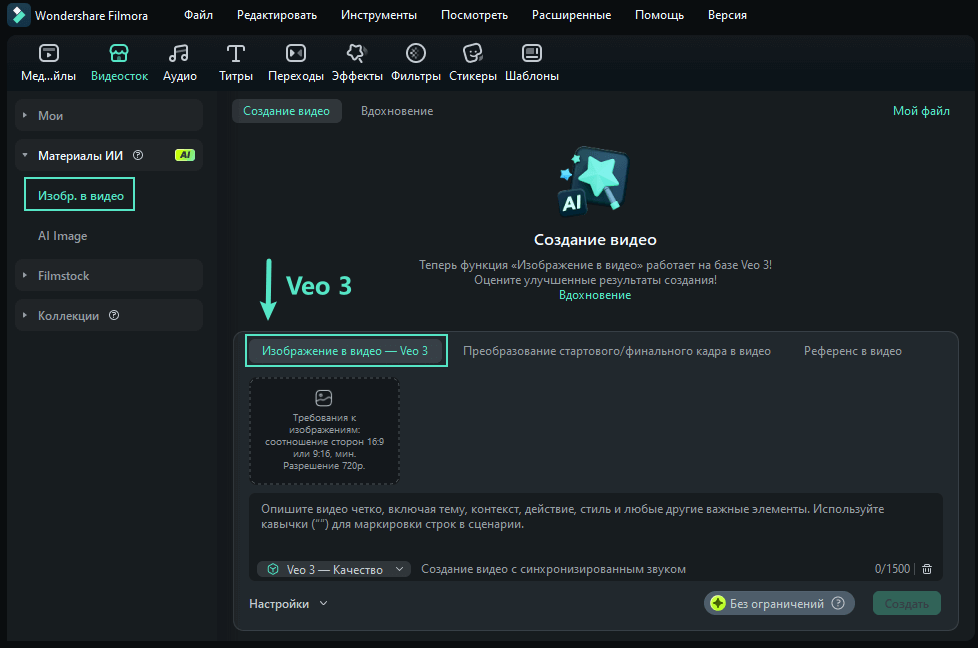
Task: Open the Помощь menu
Action: click(659, 15)
